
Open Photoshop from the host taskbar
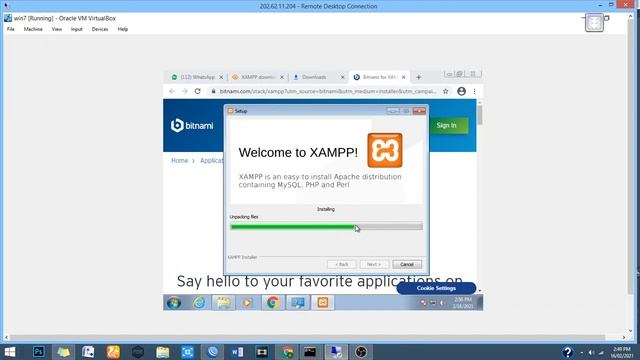point(39,352)
